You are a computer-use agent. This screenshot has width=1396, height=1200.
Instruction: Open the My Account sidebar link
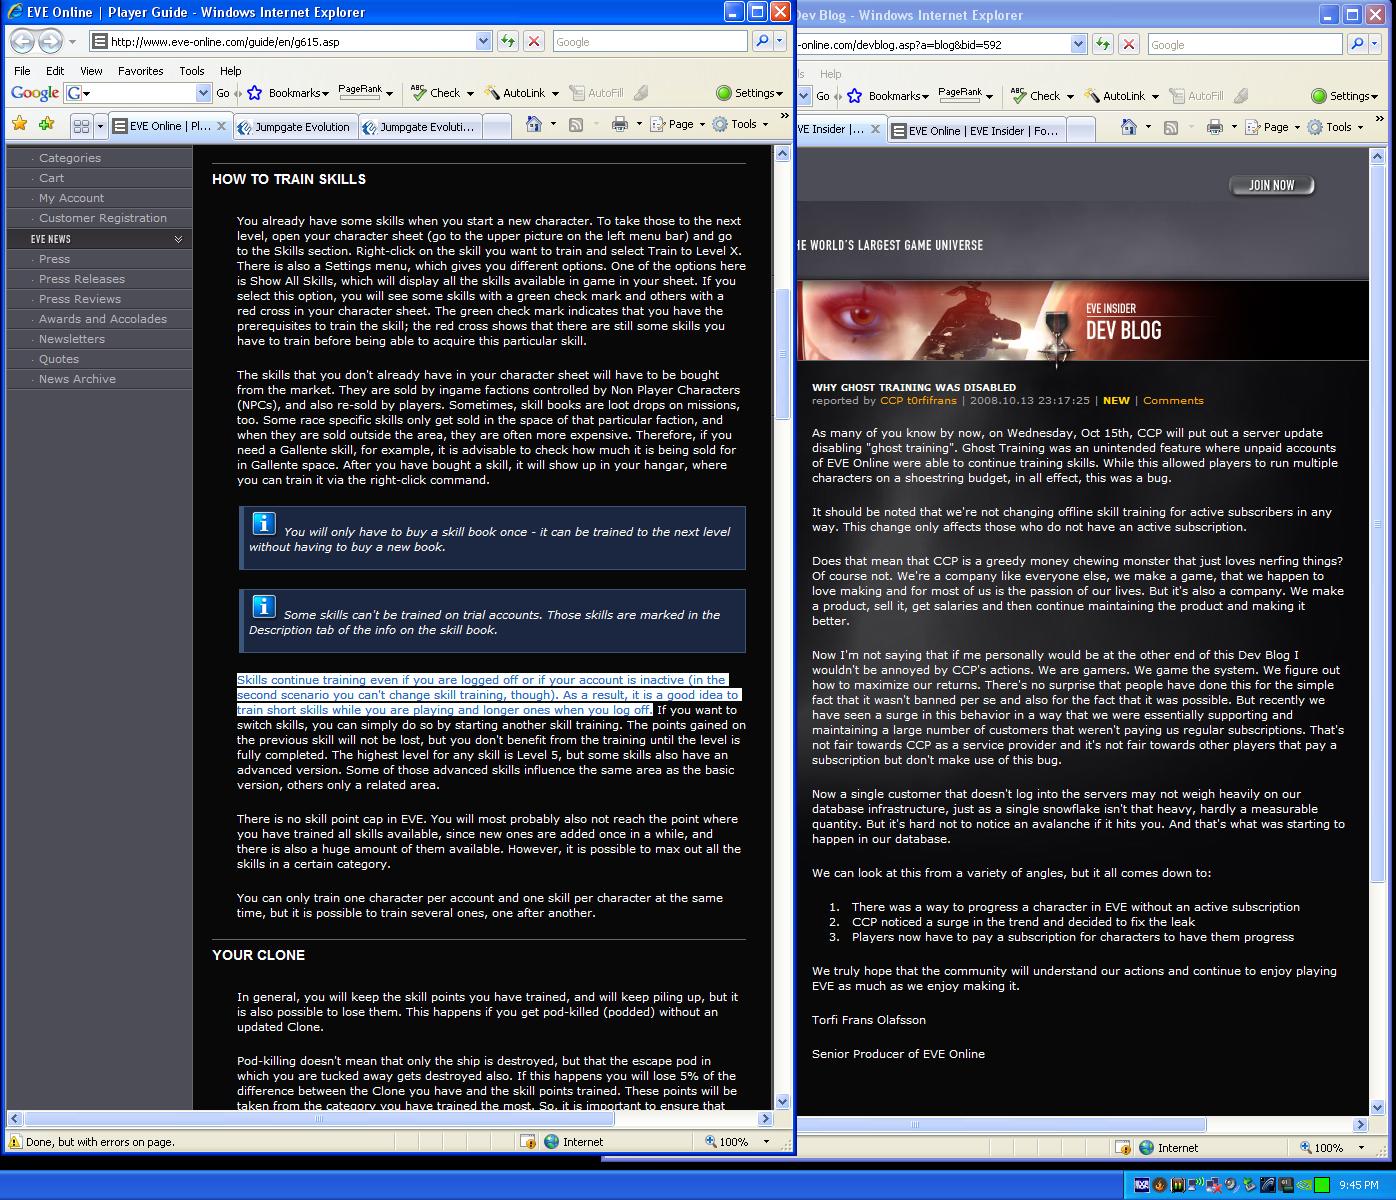coord(71,198)
